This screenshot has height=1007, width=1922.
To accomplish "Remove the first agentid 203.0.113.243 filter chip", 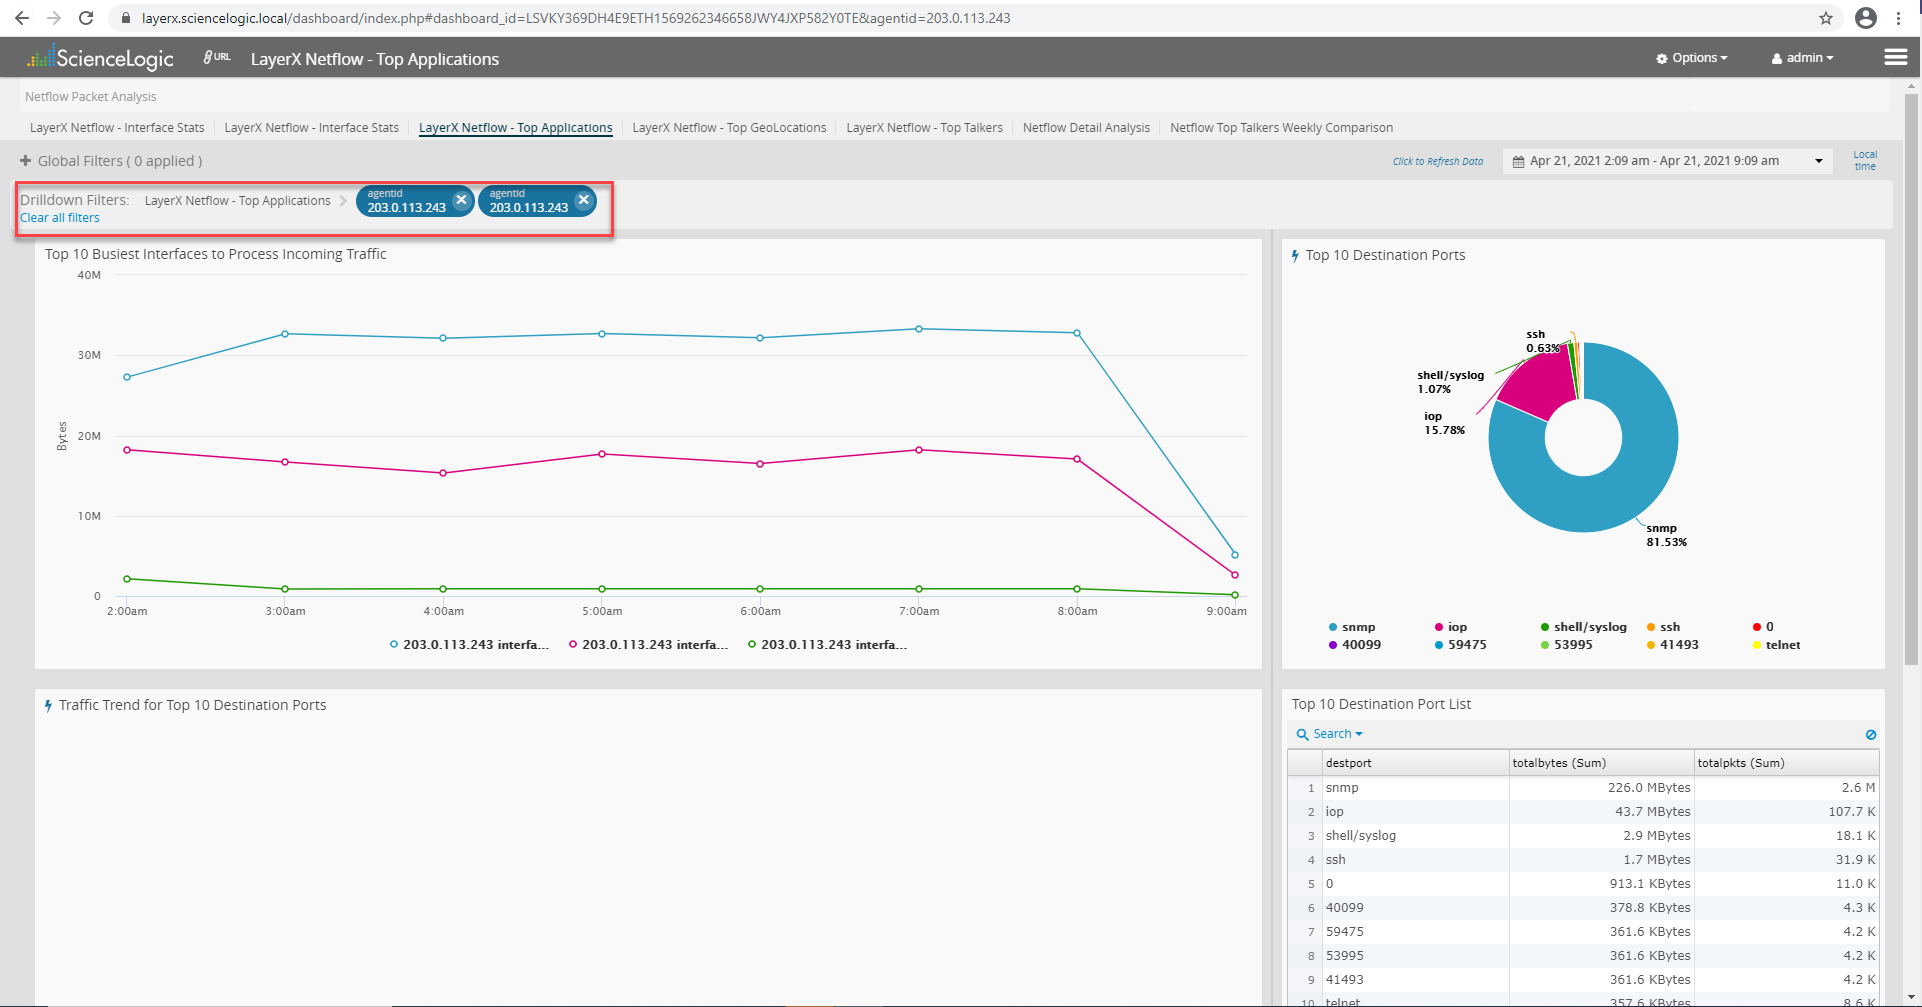I will [x=461, y=200].
